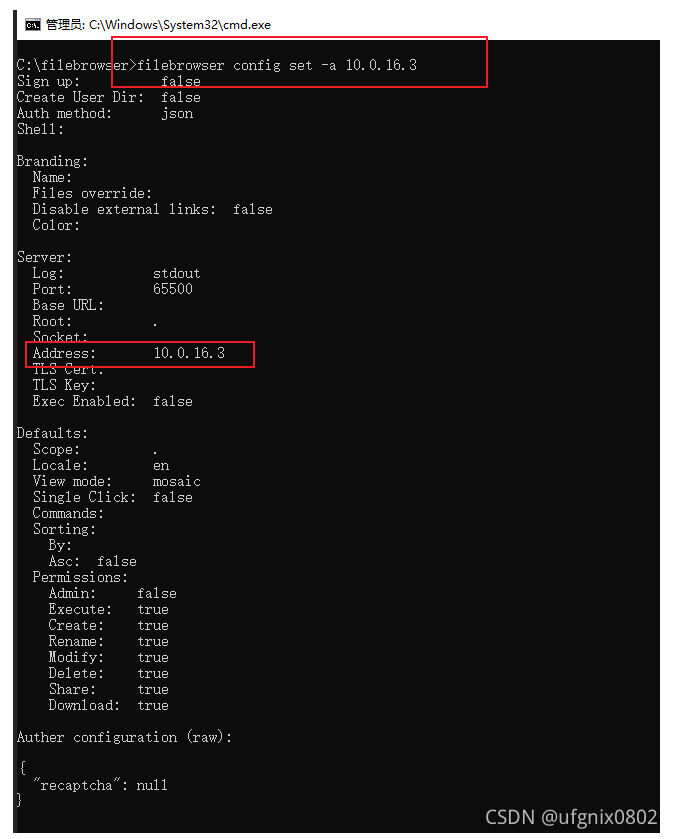
Task: Click the Sign up false value
Action: point(180,81)
